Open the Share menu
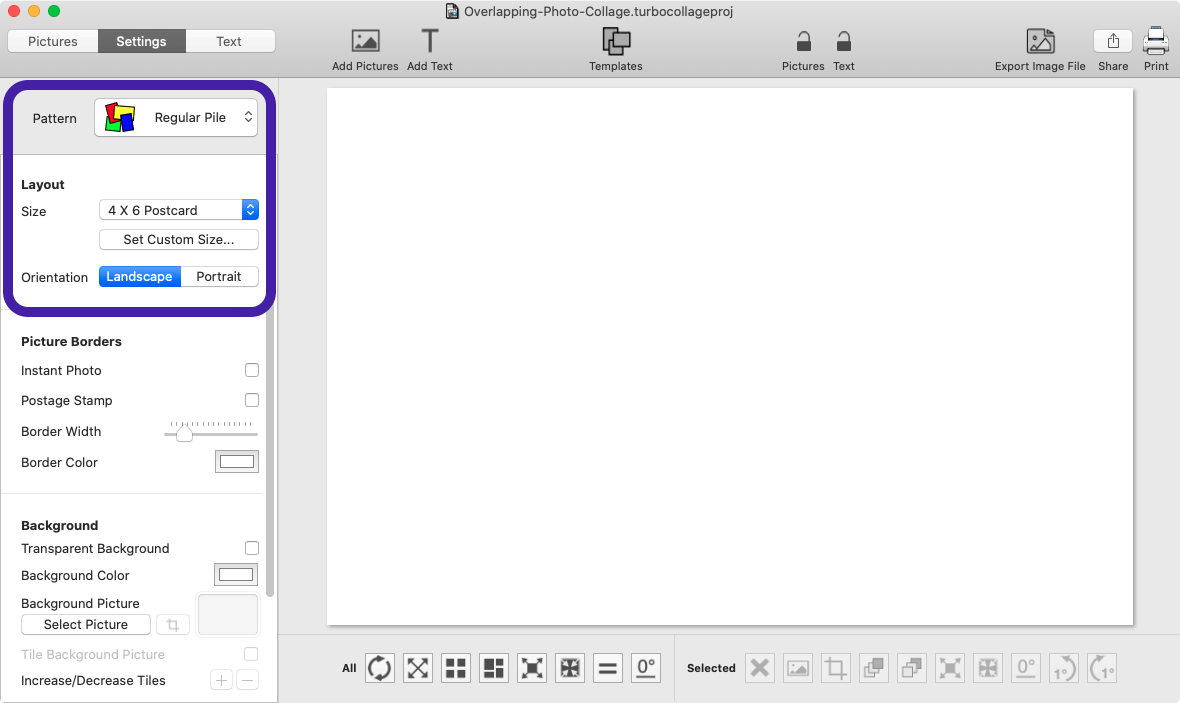Image resolution: width=1180 pixels, height=703 pixels. click(1113, 41)
